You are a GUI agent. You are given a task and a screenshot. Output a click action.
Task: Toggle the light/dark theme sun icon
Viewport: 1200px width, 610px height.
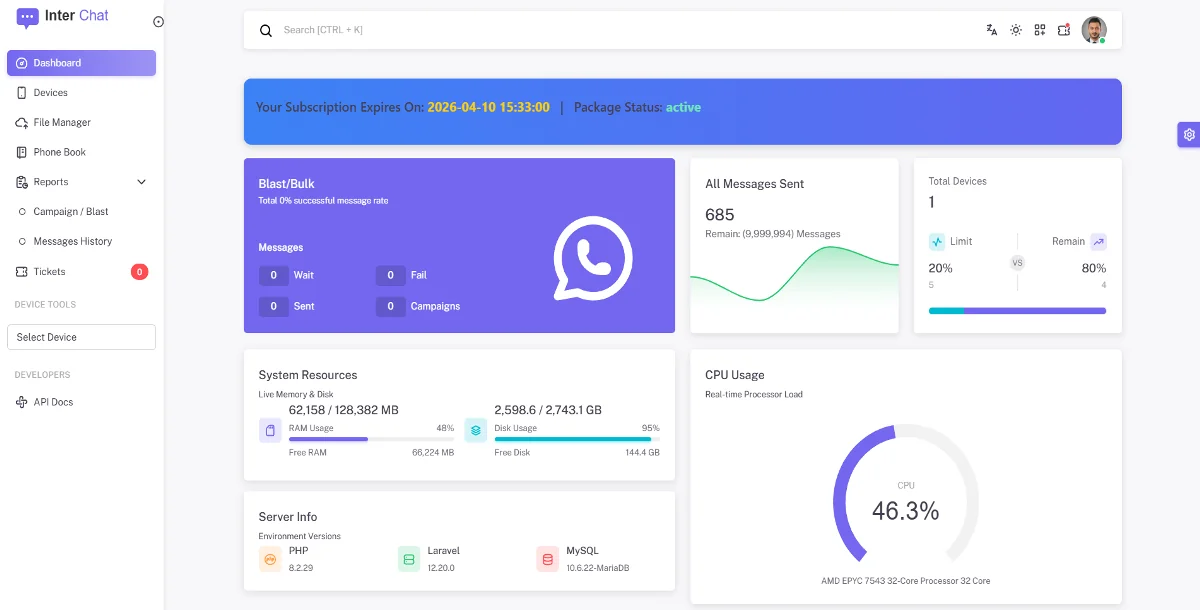[x=1015, y=30]
